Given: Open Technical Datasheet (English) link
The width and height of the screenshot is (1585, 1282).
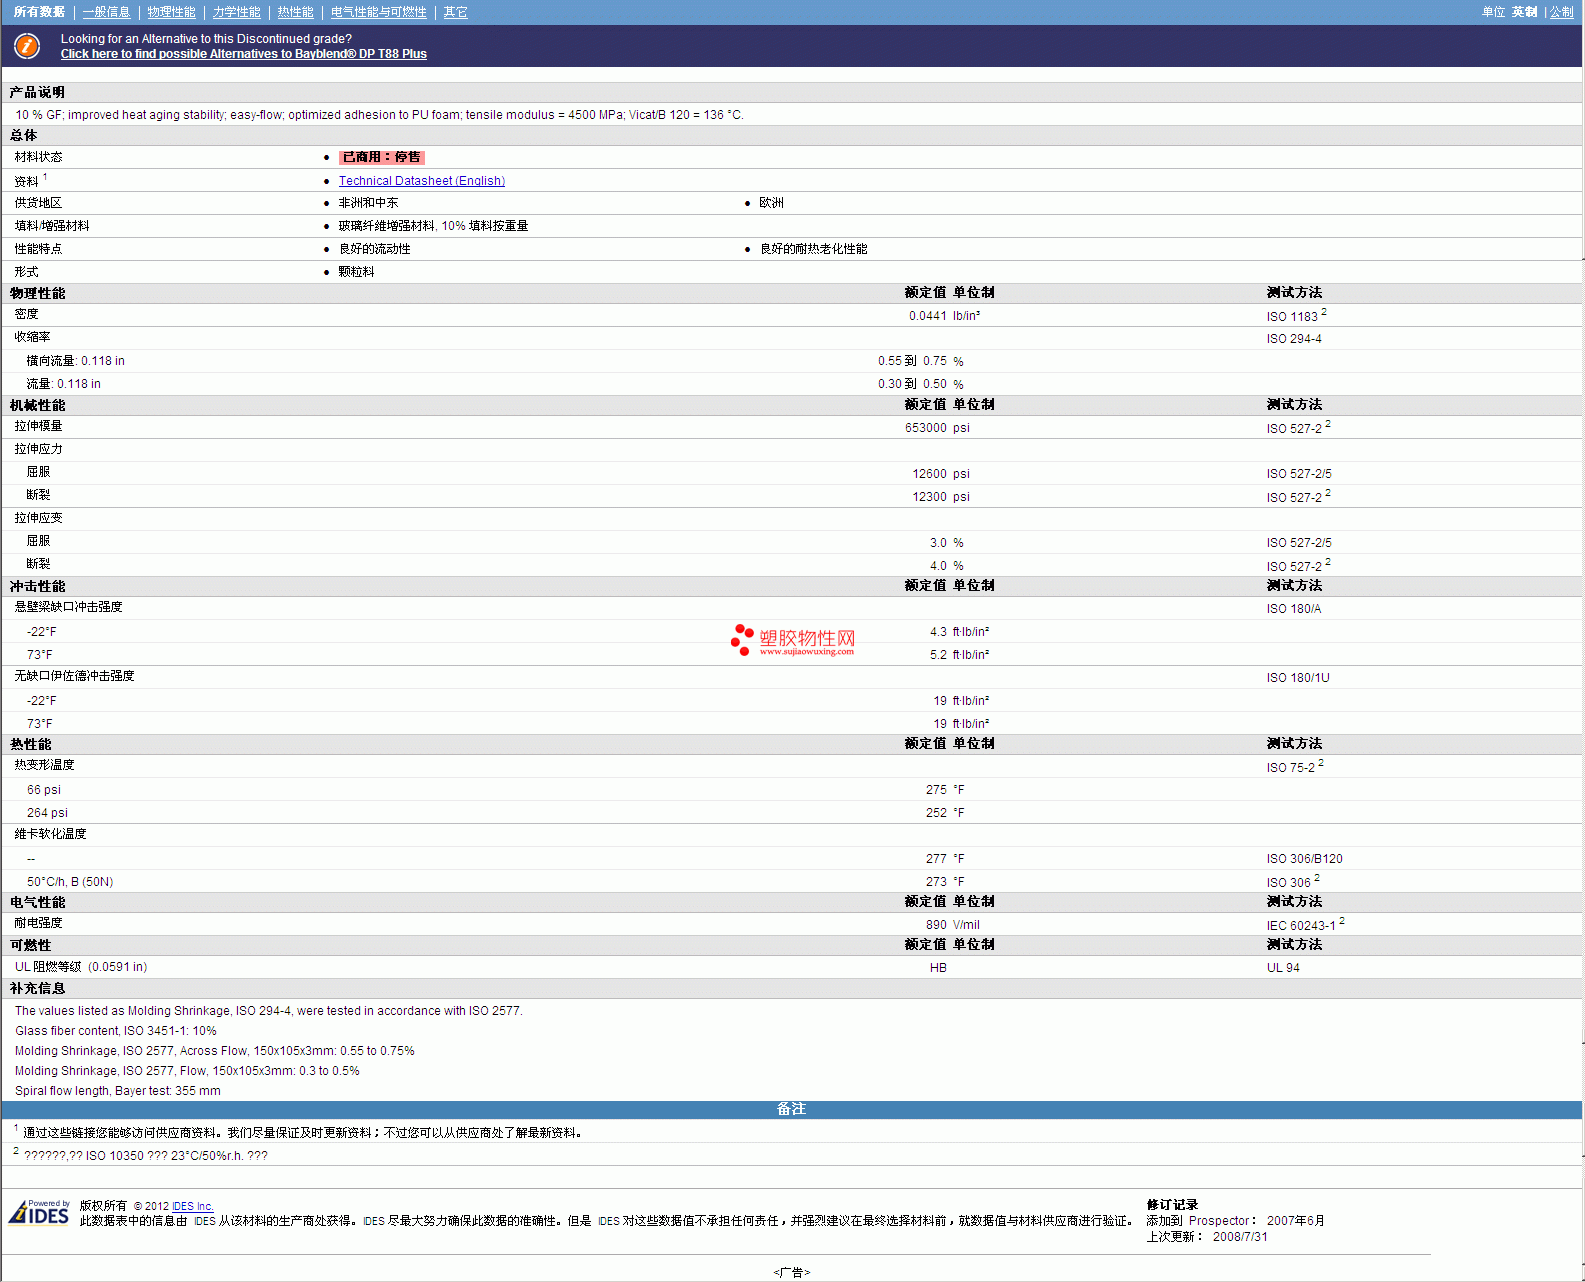Looking at the screenshot, I should pos(421,181).
